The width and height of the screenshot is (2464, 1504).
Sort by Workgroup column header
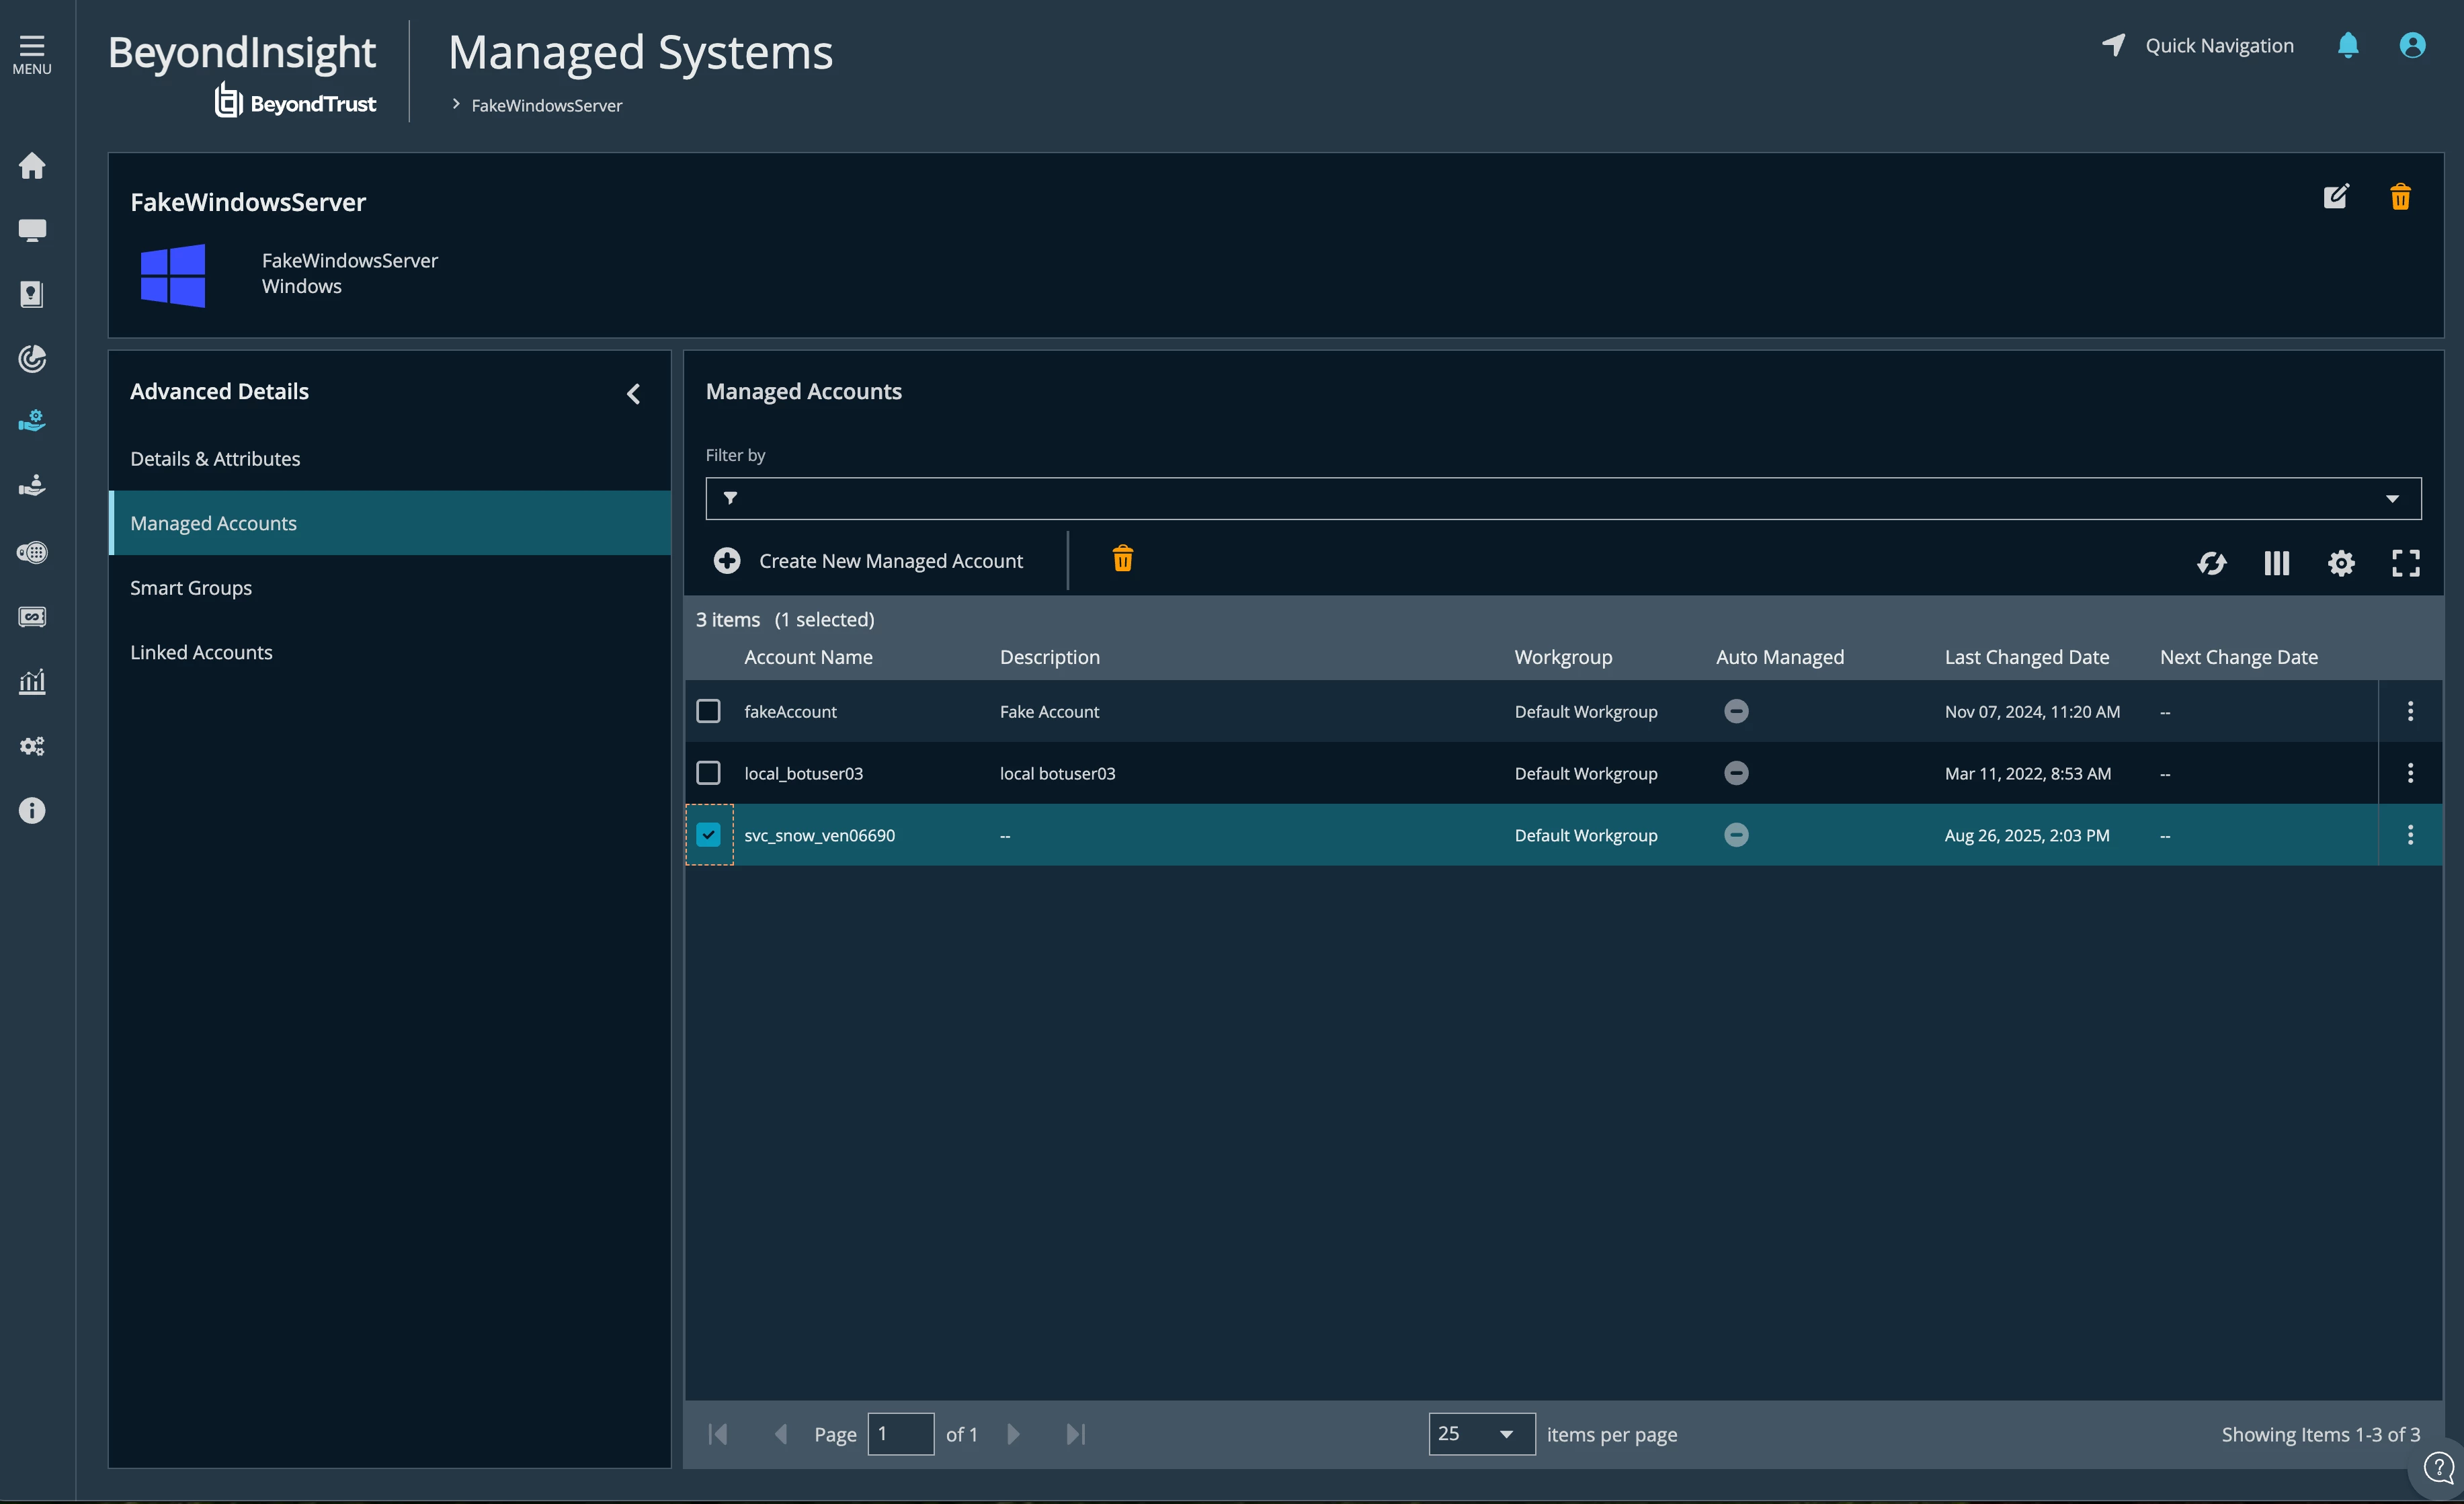point(1563,657)
